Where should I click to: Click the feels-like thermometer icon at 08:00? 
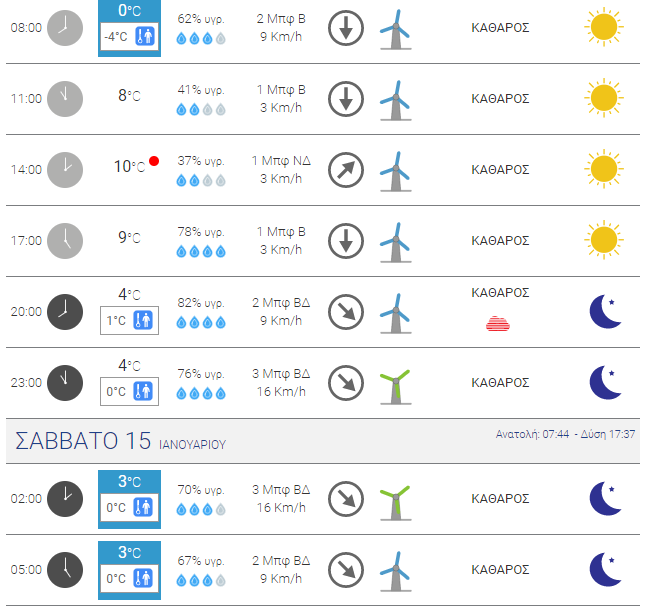pyautogui.click(x=145, y=36)
